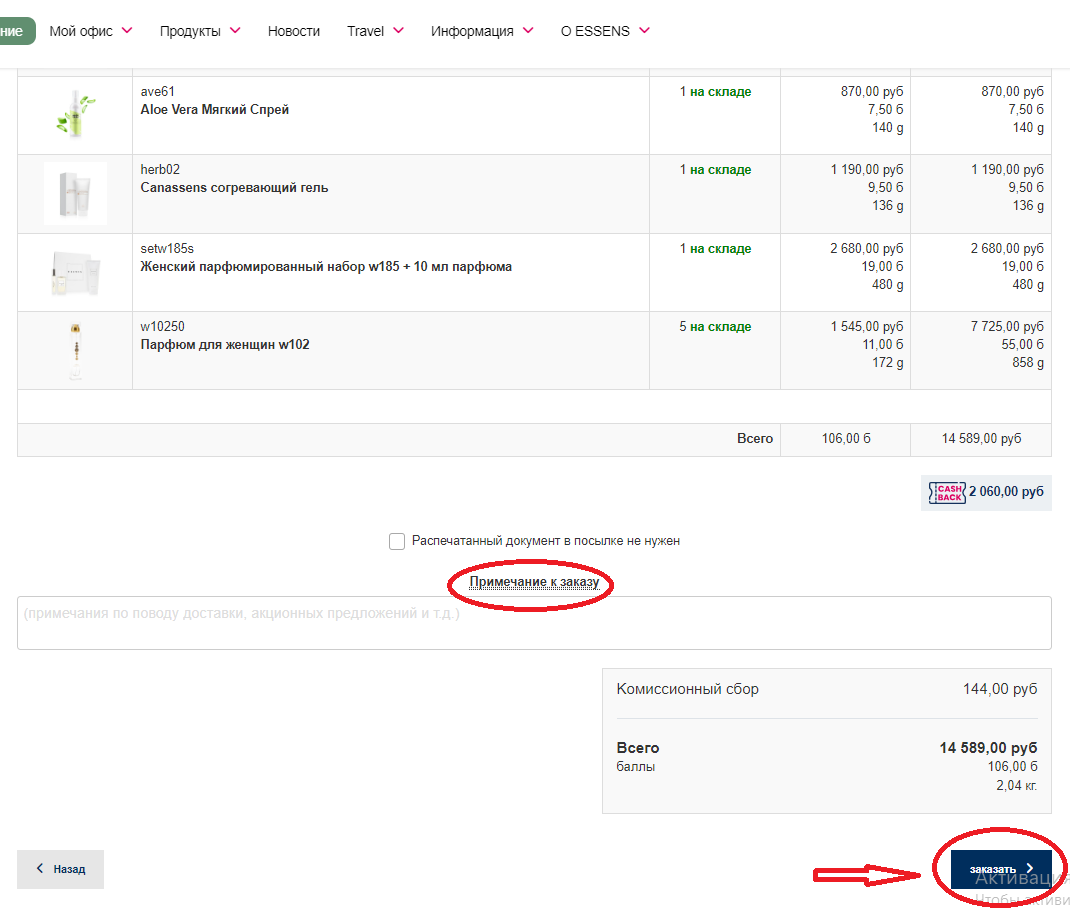Expand the 'Мой офис' dropdown menu
The height and width of the screenshot is (913, 1070).
pyautogui.click(x=90, y=31)
